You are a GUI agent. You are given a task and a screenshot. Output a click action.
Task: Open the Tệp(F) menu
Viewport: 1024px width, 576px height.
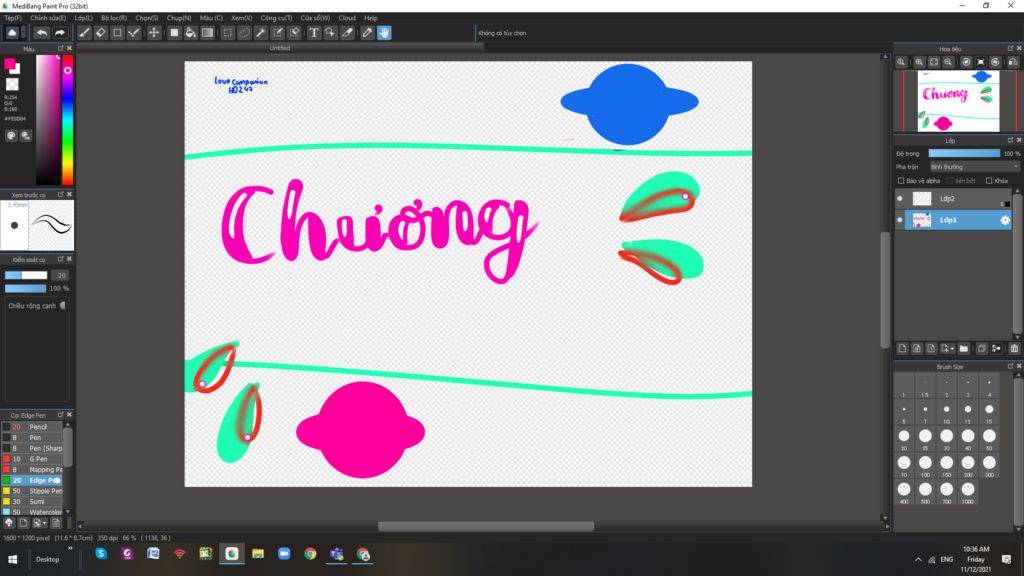point(13,18)
